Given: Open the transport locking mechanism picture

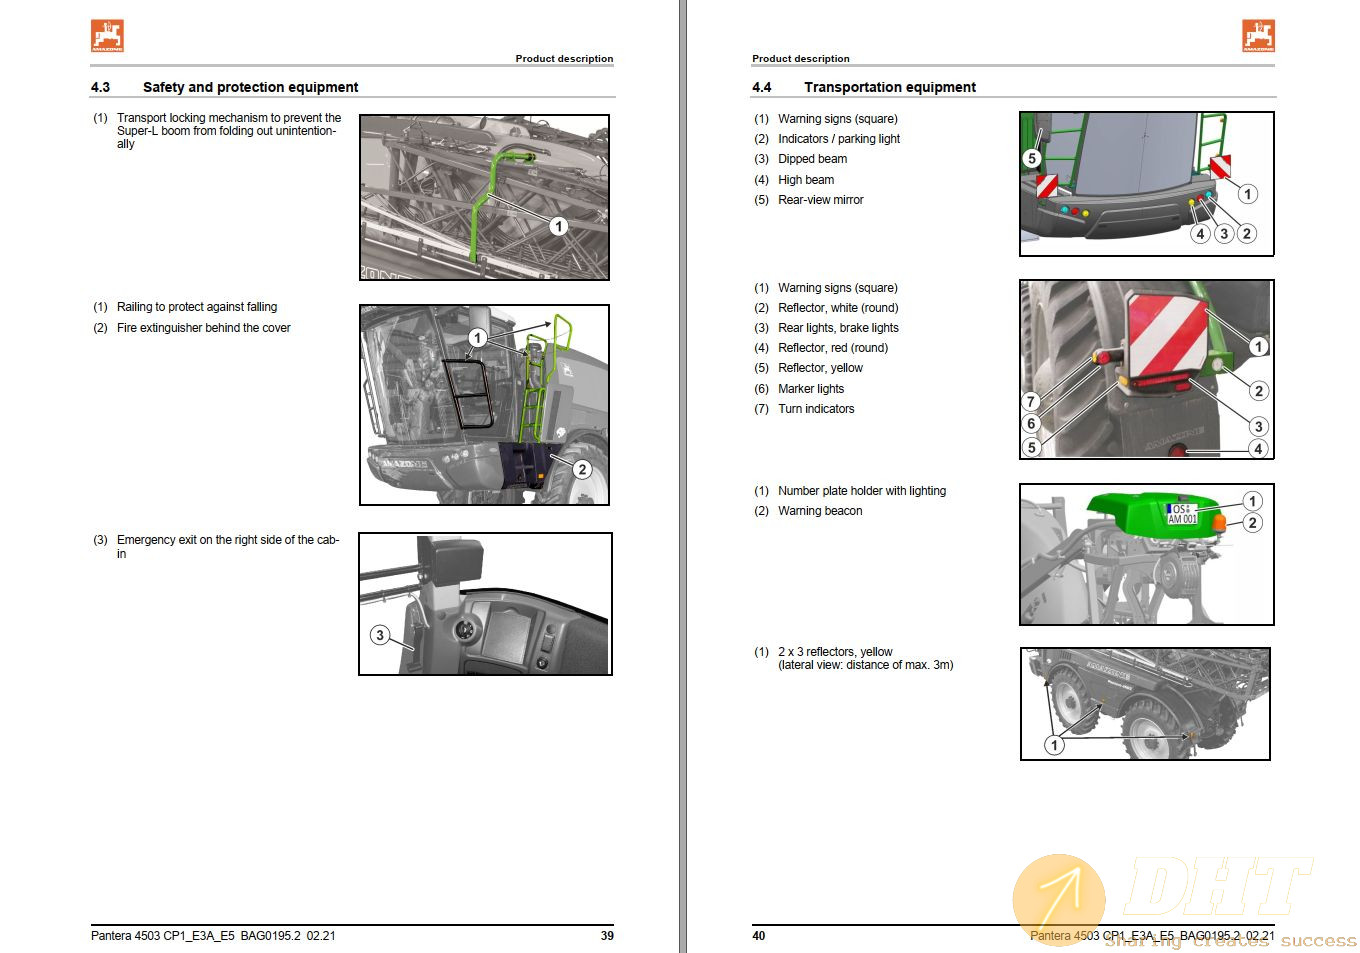Looking at the screenshot, I should 484,197.
